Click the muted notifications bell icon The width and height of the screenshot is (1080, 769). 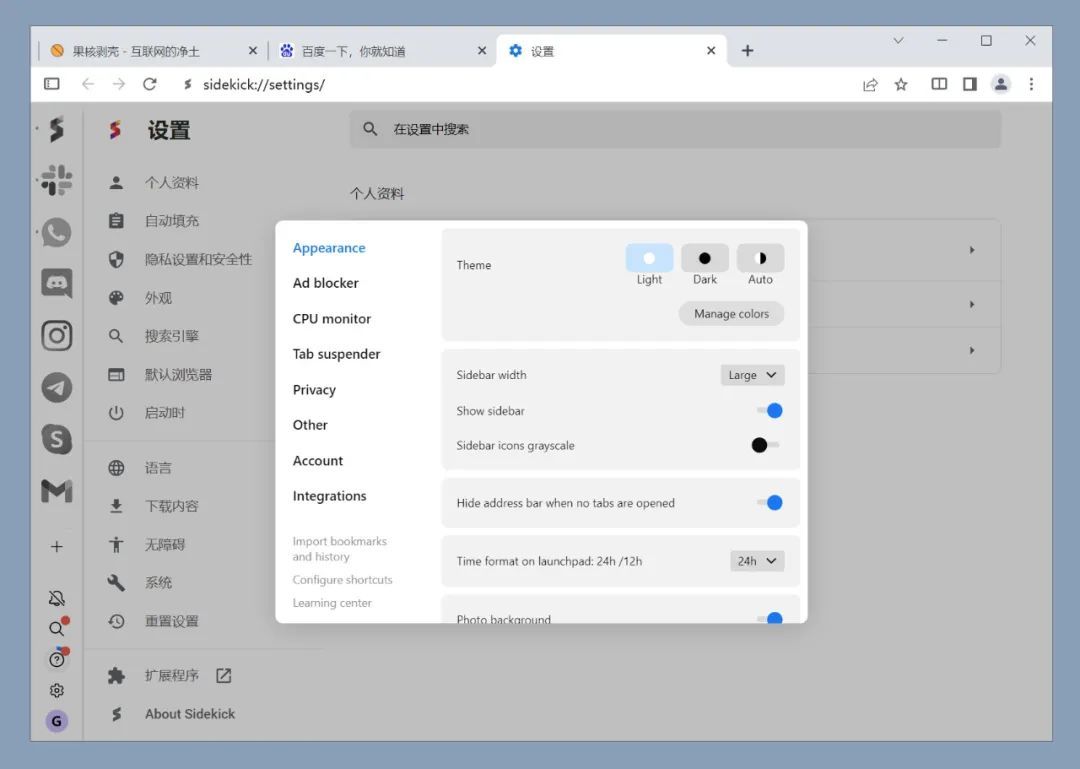click(x=56, y=598)
